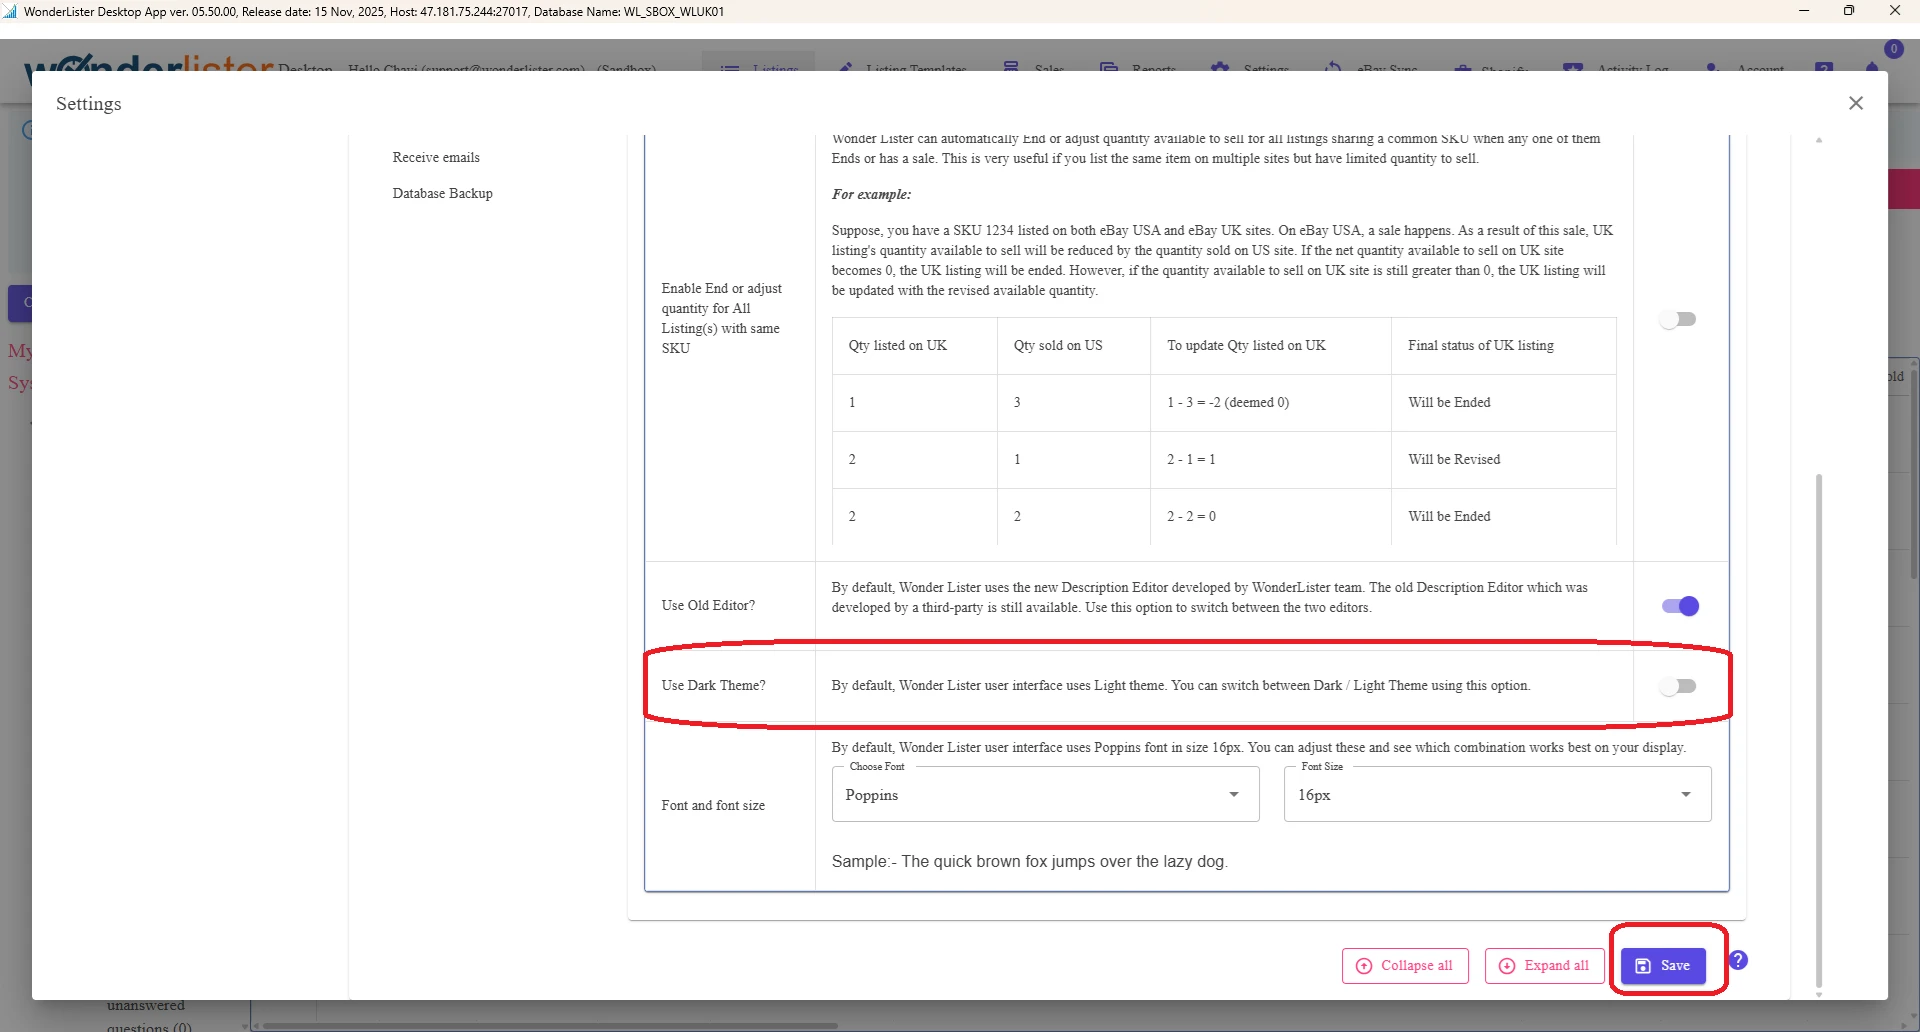Click the scroll-down arrow of settings panel
The width and height of the screenshot is (1920, 1032).
pyautogui.click(x=1818, y=994)
